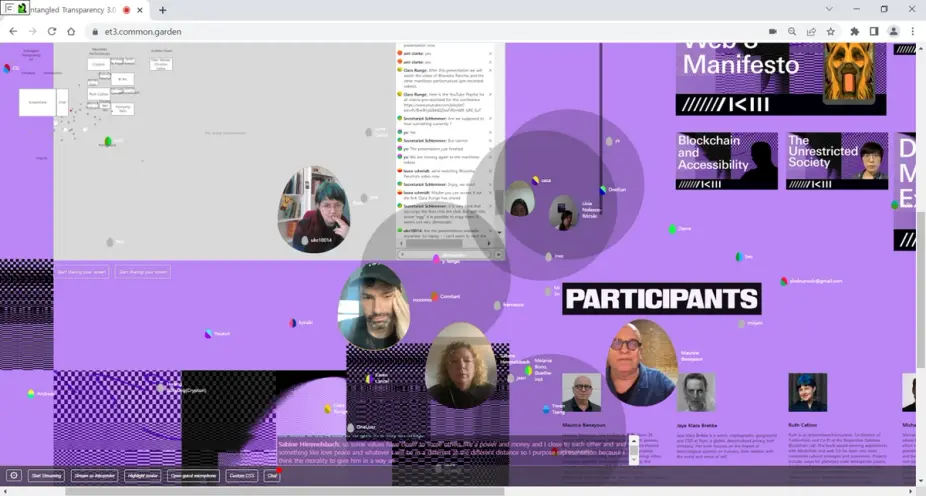Screen dimensions: 926x496
Task: Open The Unrestricted Society card
Action: 837,161
